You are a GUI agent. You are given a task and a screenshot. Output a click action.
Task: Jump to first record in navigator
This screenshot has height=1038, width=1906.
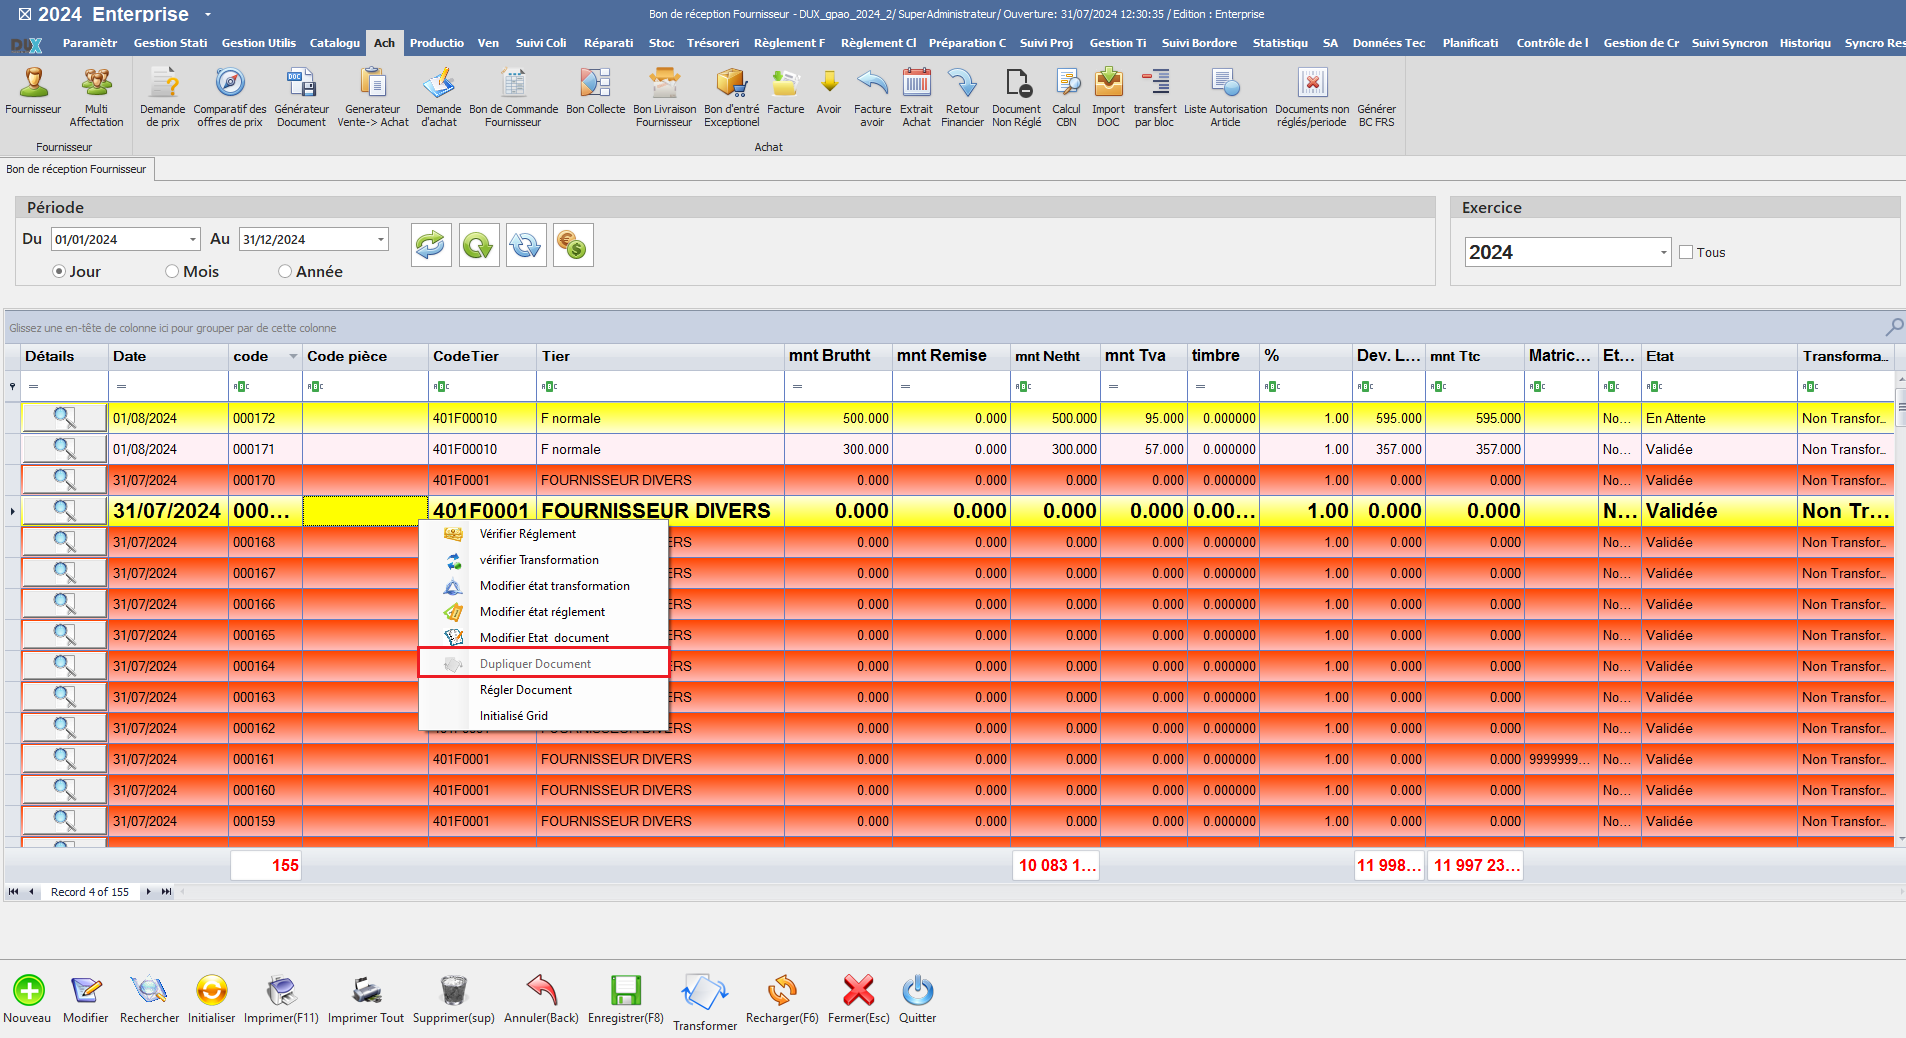click(13, 892)
